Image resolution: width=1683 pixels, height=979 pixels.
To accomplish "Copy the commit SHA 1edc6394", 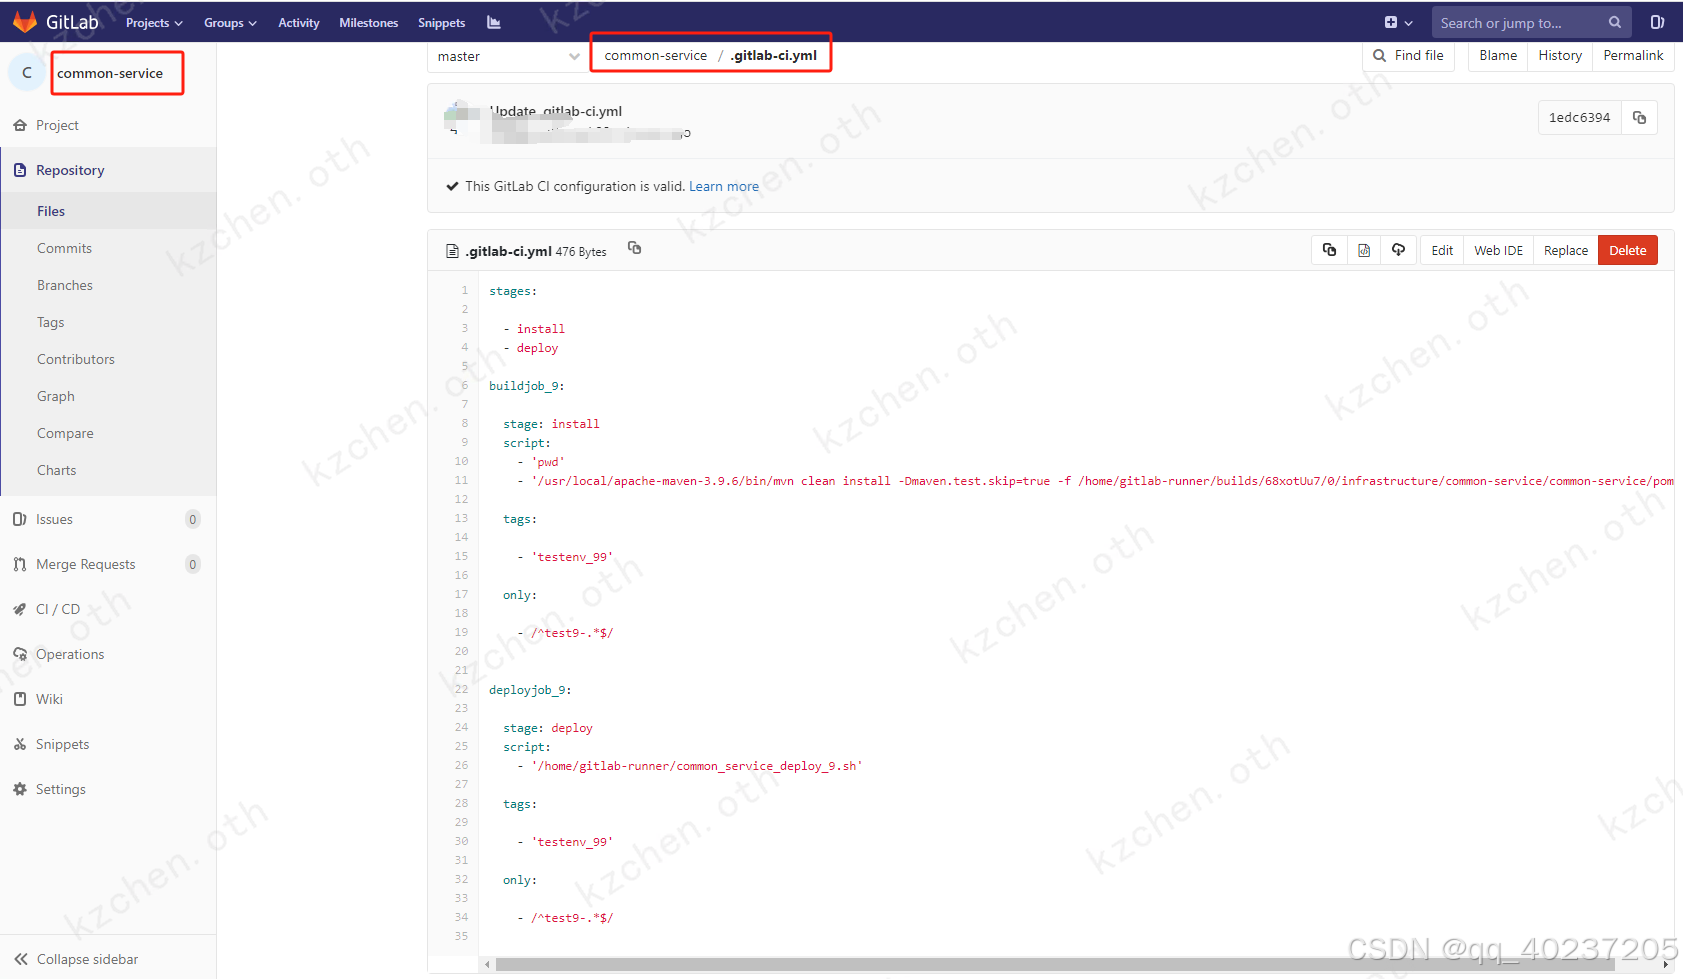I will 1639,117.
